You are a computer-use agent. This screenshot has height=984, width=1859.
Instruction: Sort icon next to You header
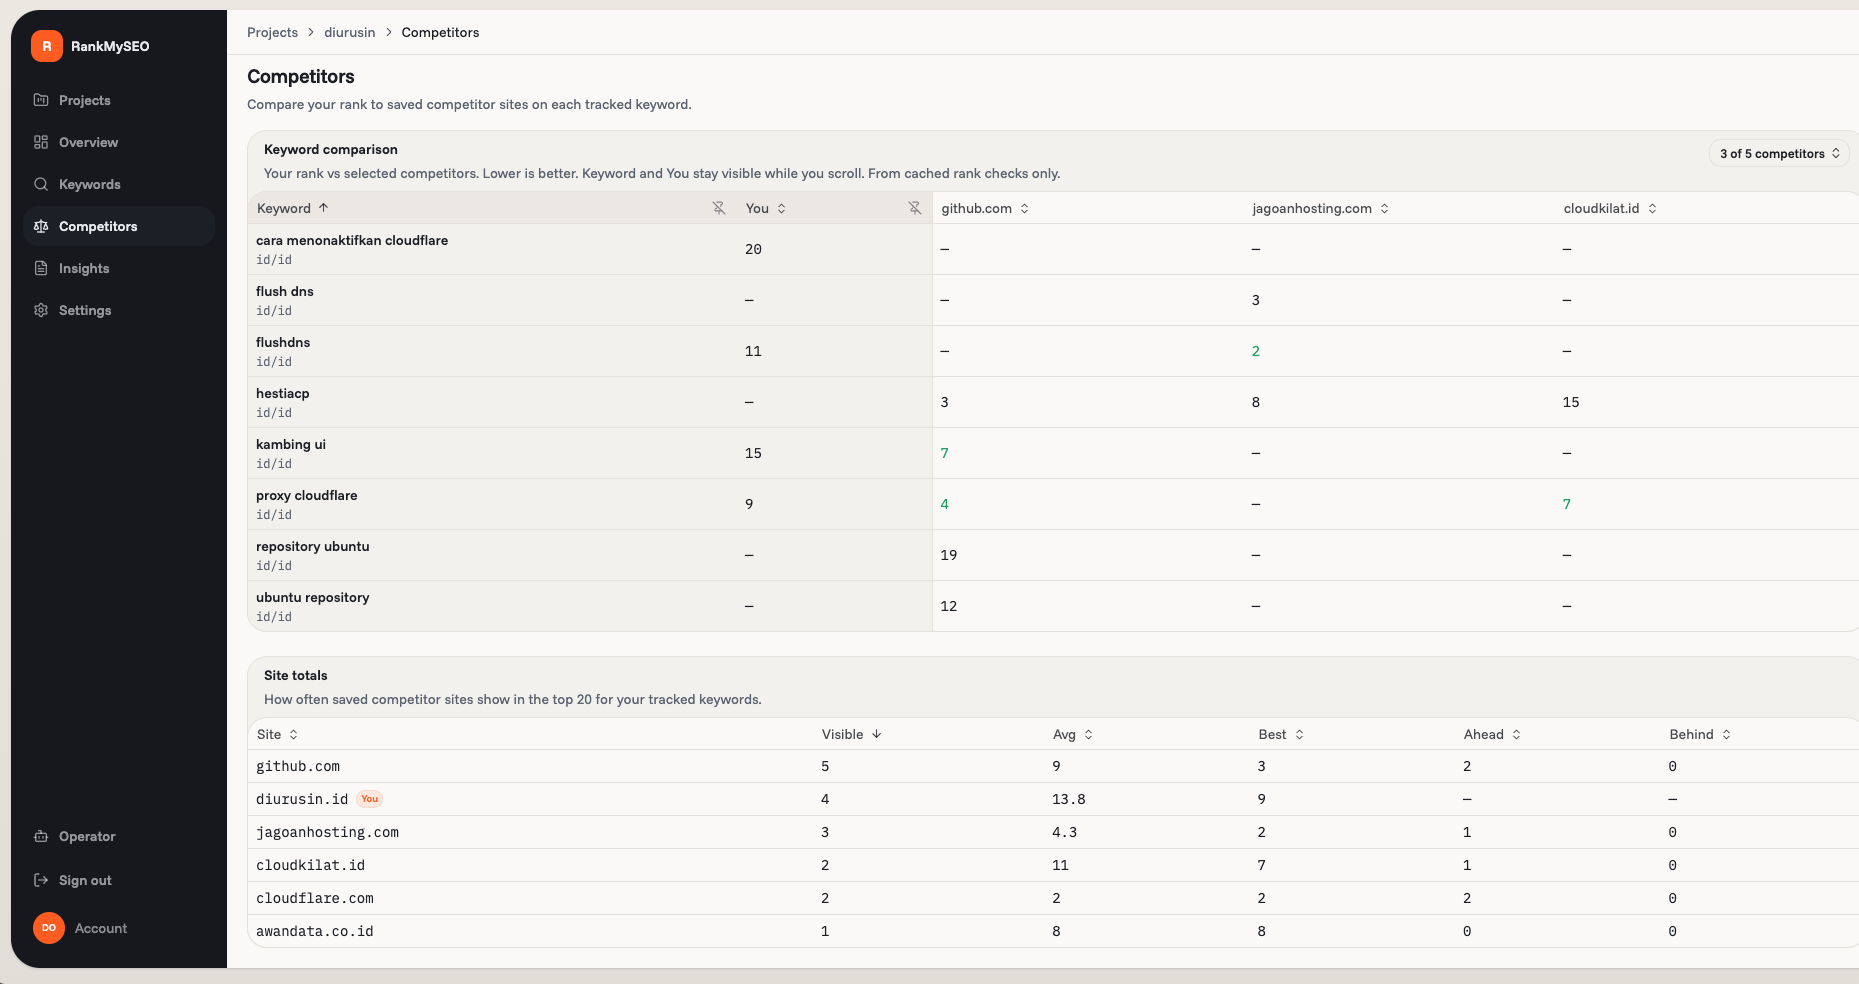[x=782, y=208]
